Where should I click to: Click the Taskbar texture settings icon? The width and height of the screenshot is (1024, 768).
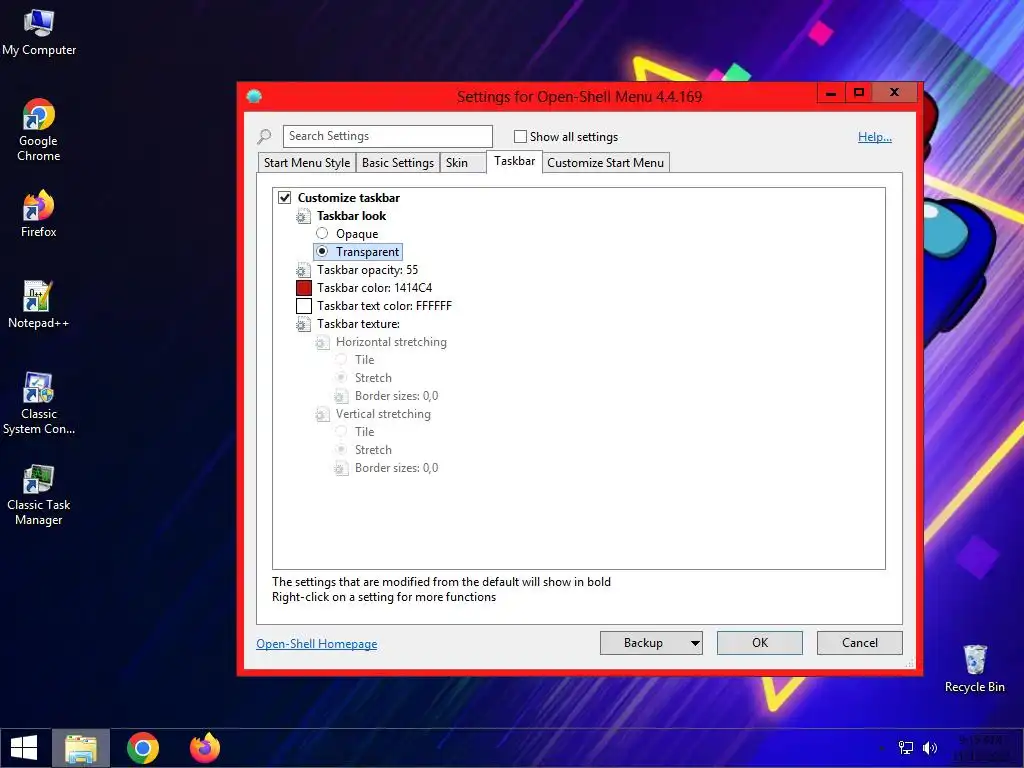[303, 324]
